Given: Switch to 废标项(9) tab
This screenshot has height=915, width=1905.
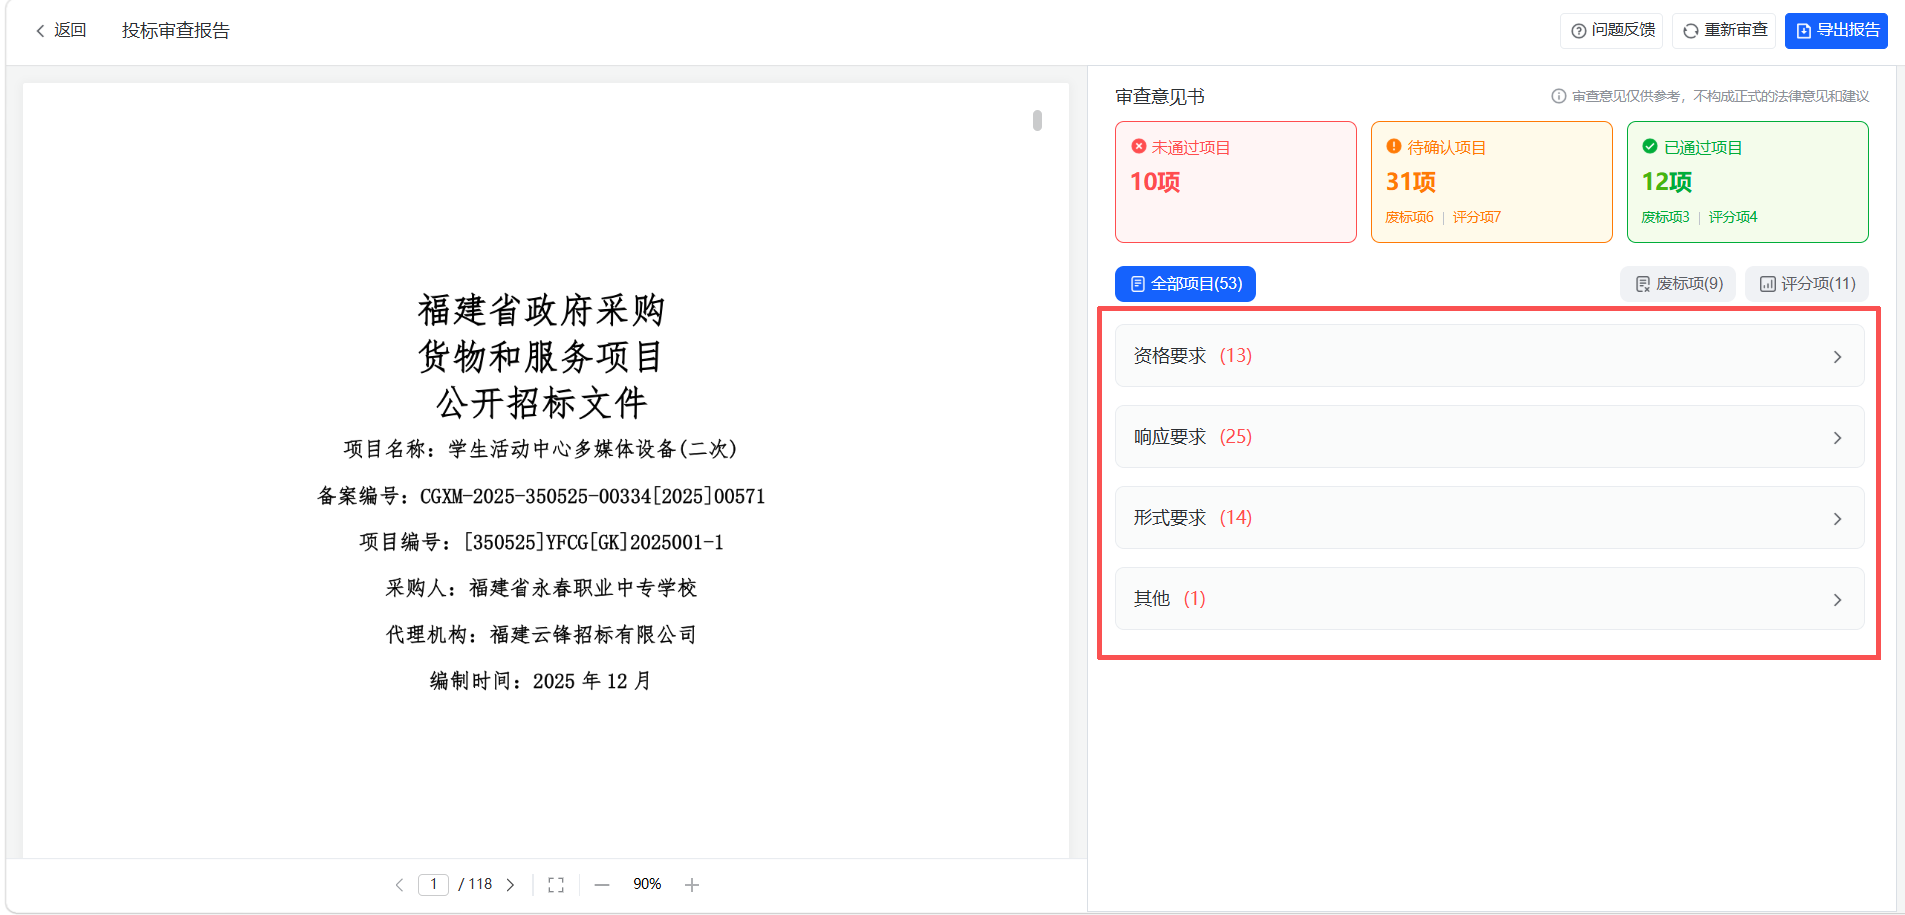Looking at the screenshot, I should point(1679,284).
